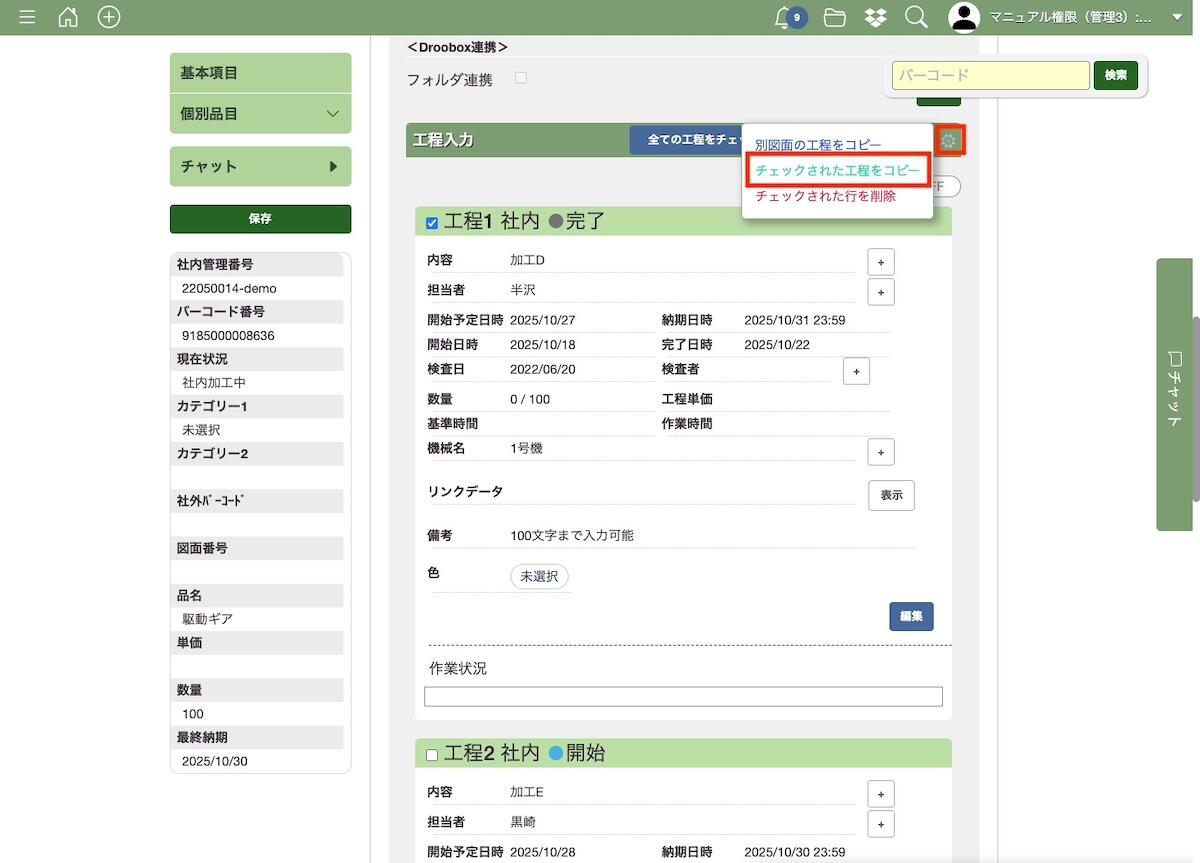Screen dimensions: 1200x863
Task: Choose チェックされた行を削除 from menu
Action: pos(825,196)
